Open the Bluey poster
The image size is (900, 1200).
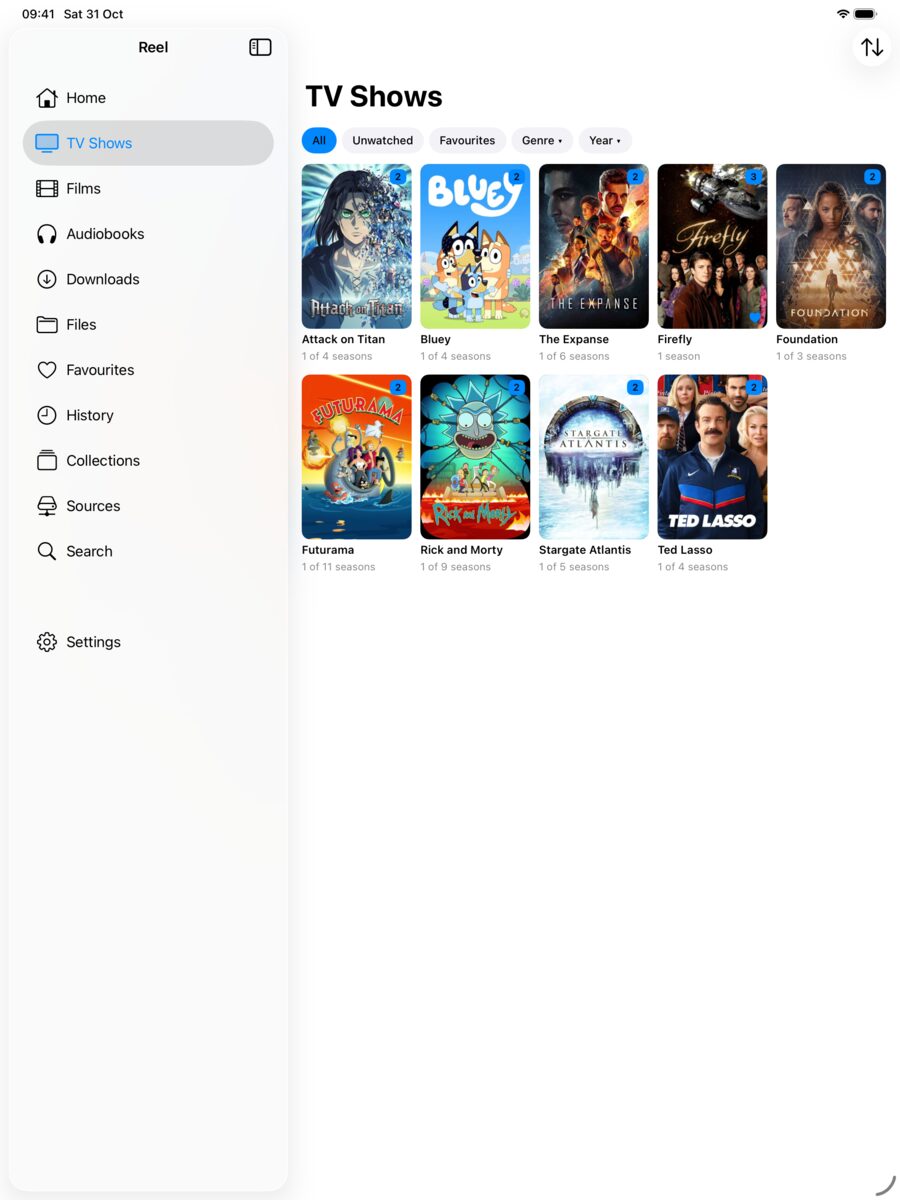(475, 246)
